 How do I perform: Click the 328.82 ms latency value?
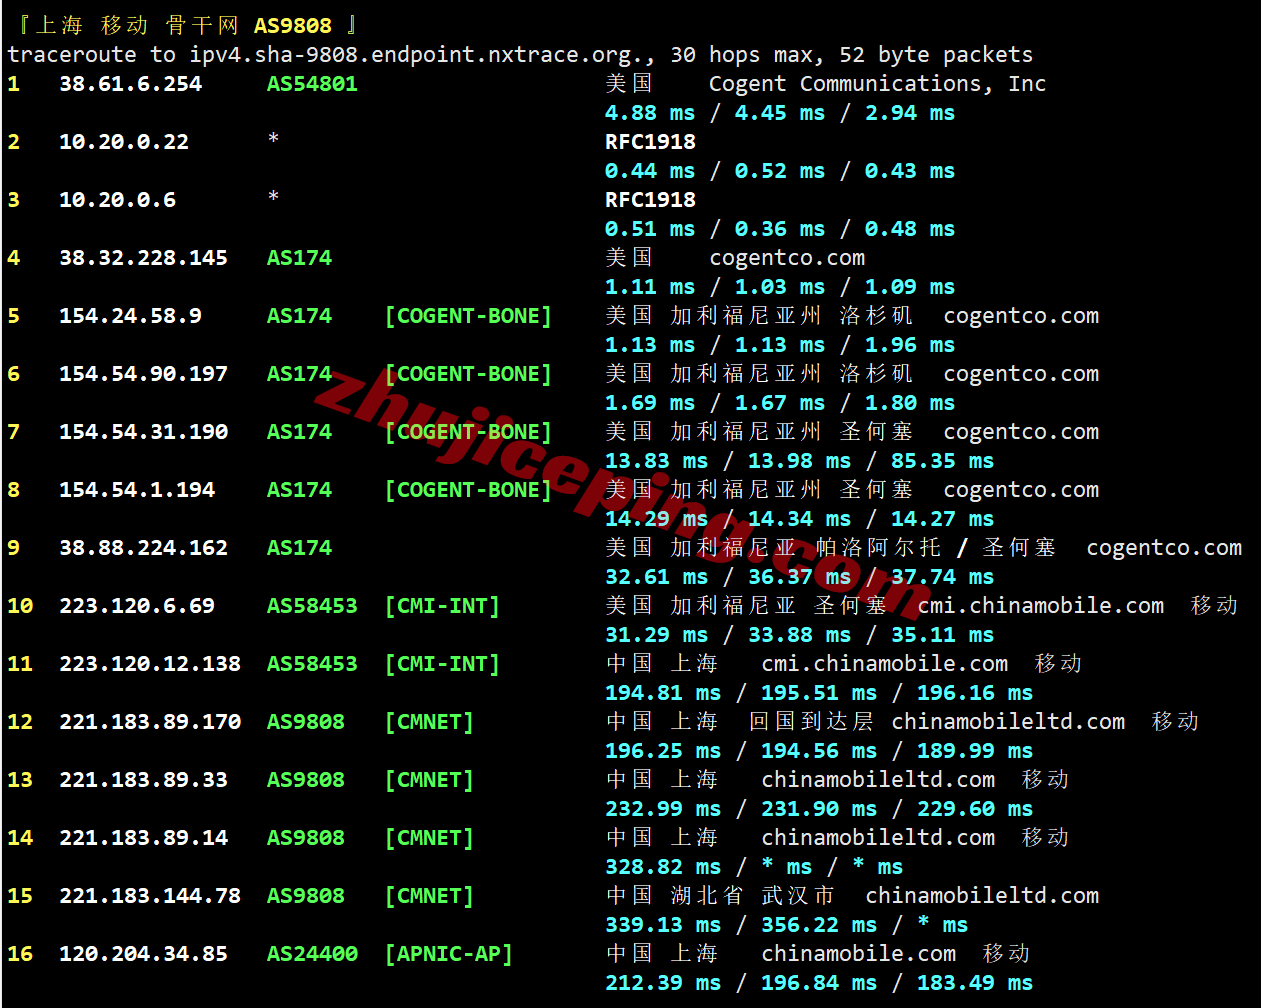[x=663, y=867]
